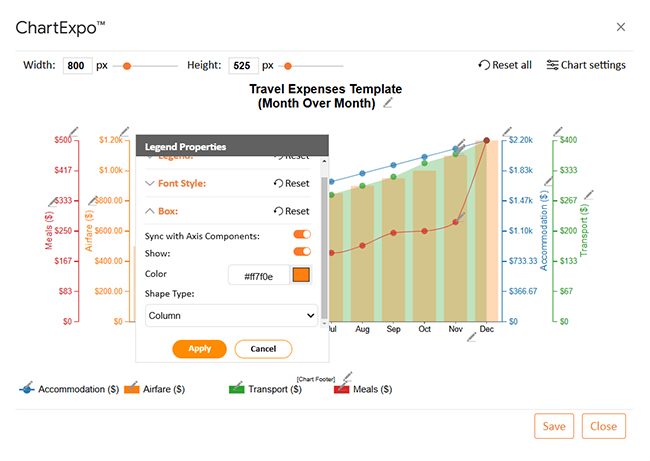Click pencil icon above Transport axis

point(558,131)
